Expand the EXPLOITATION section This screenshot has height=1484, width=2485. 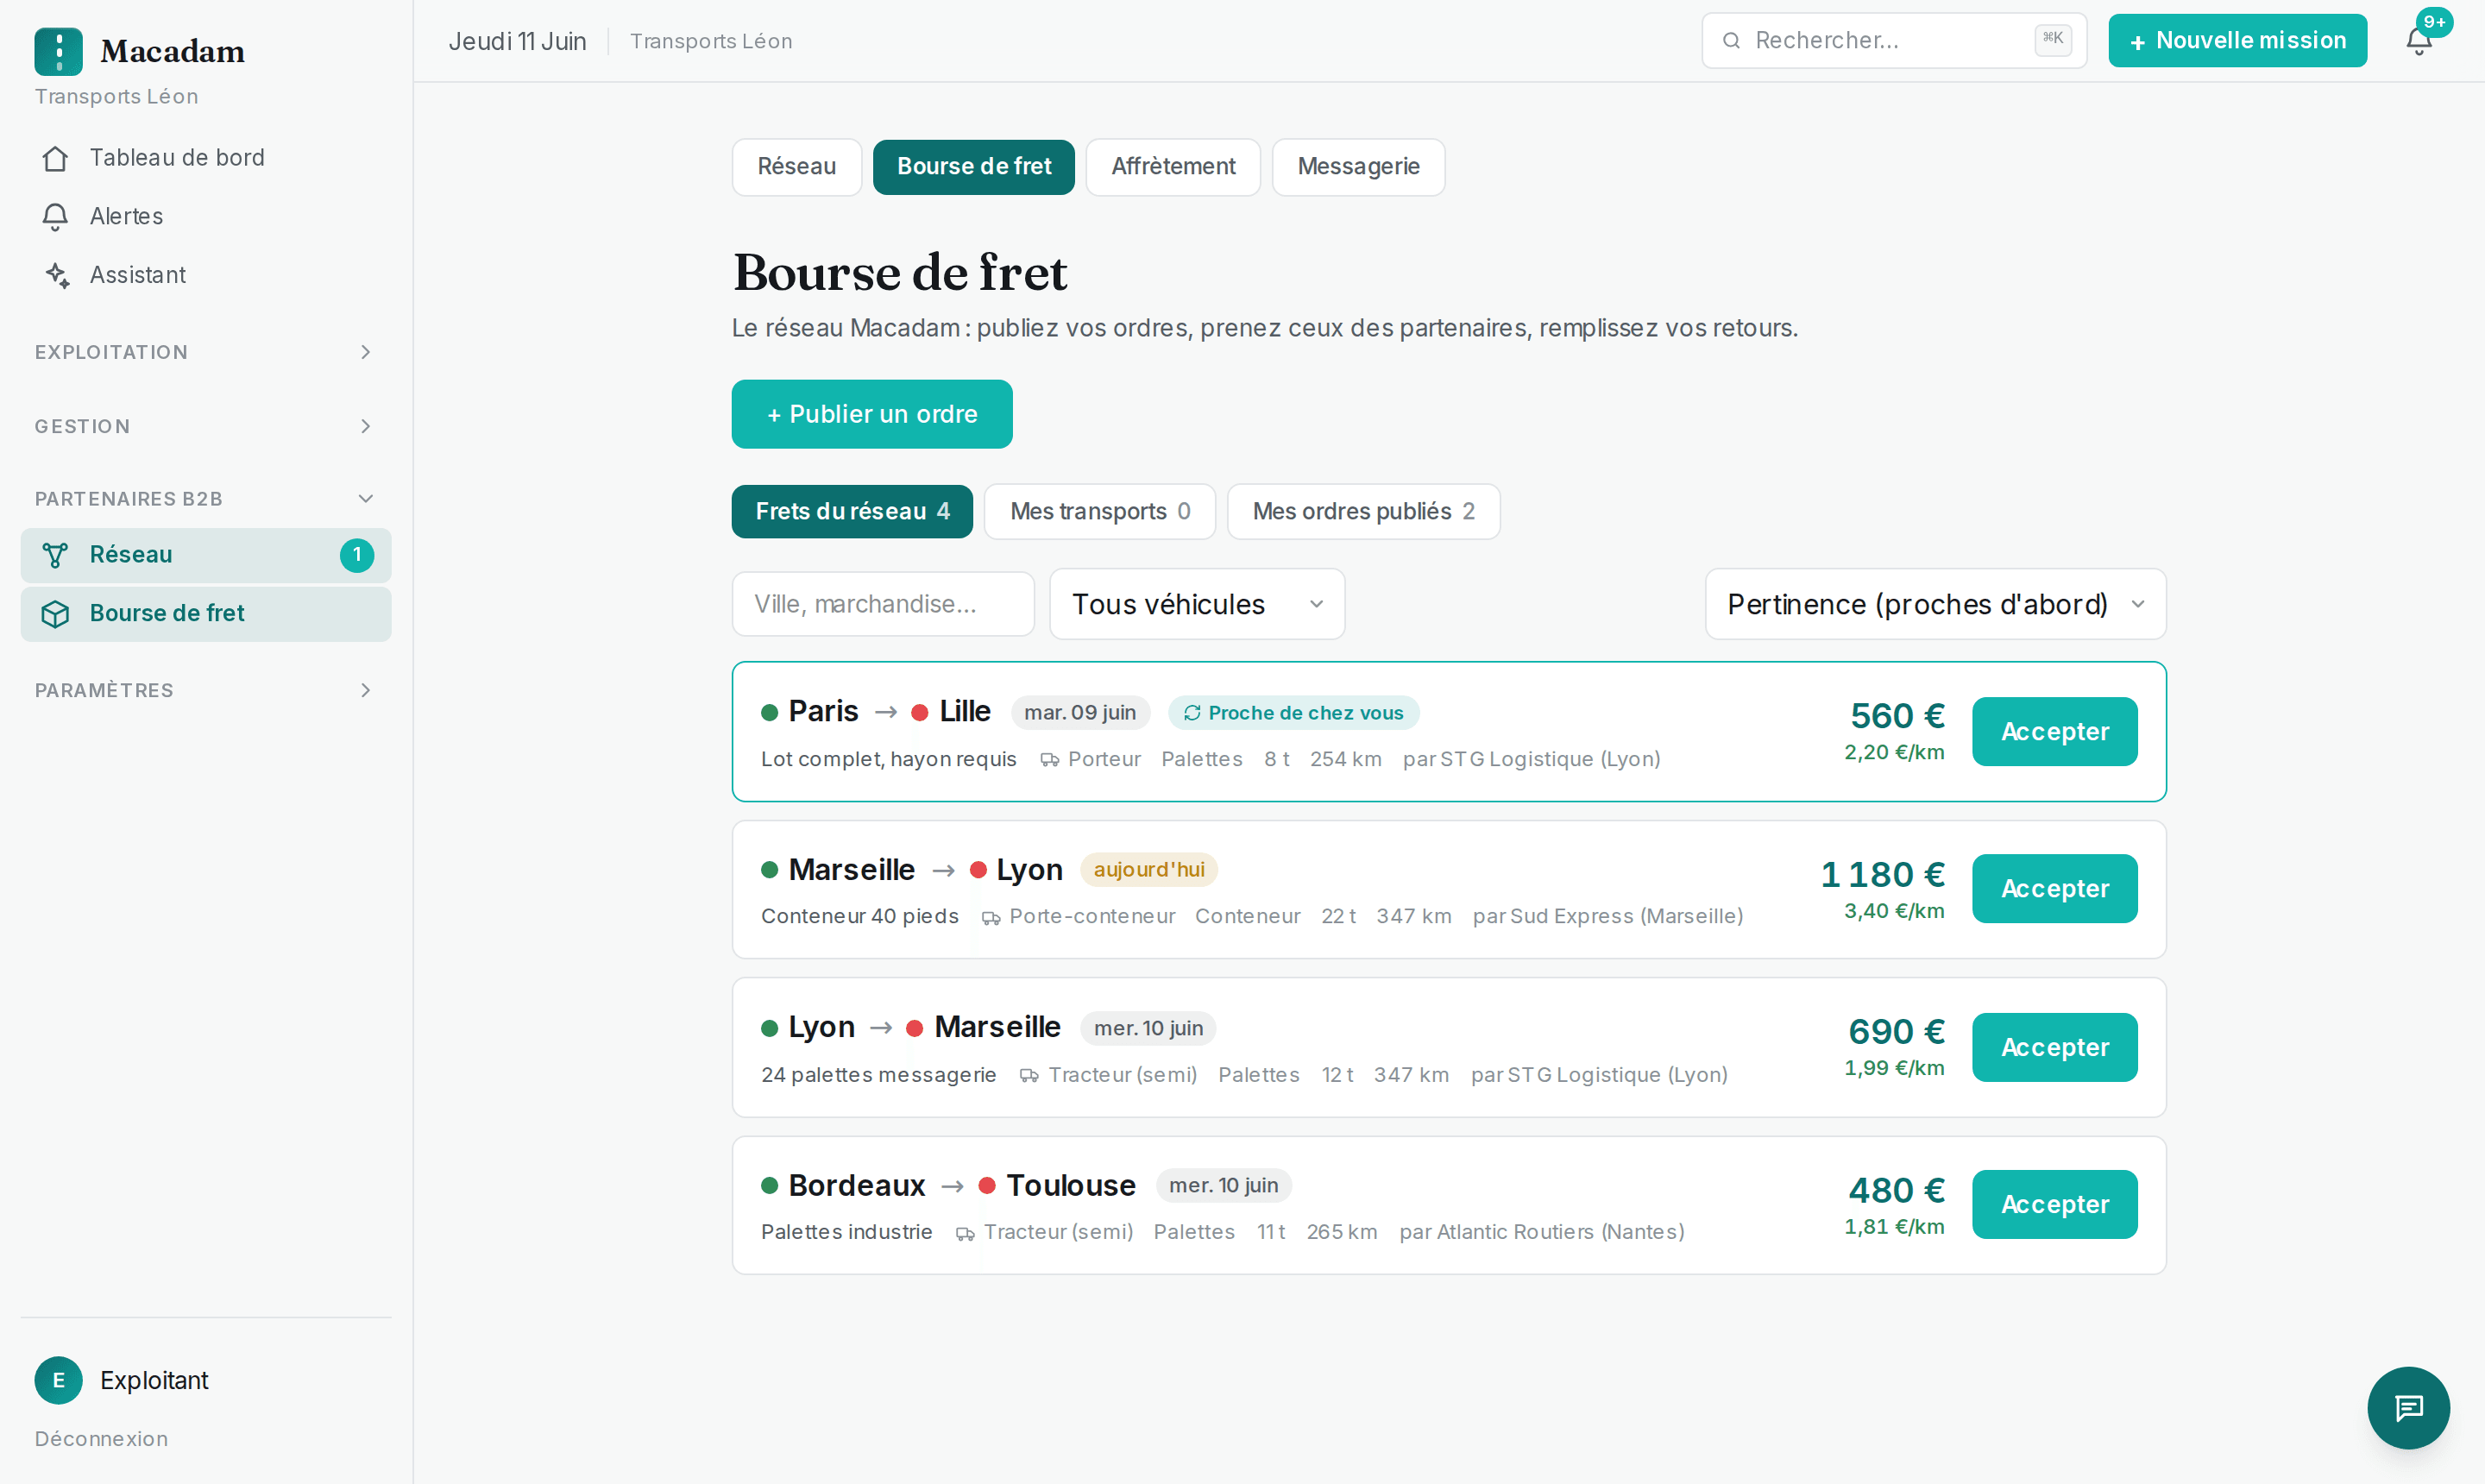[206, 352]
